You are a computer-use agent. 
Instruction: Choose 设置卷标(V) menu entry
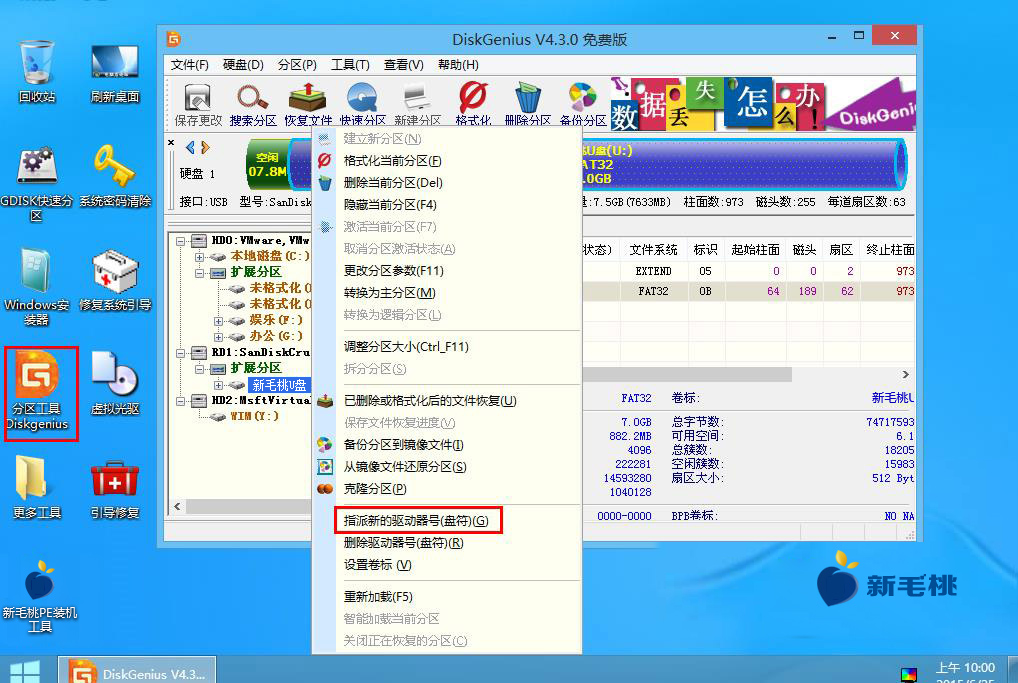coord(447,565)
